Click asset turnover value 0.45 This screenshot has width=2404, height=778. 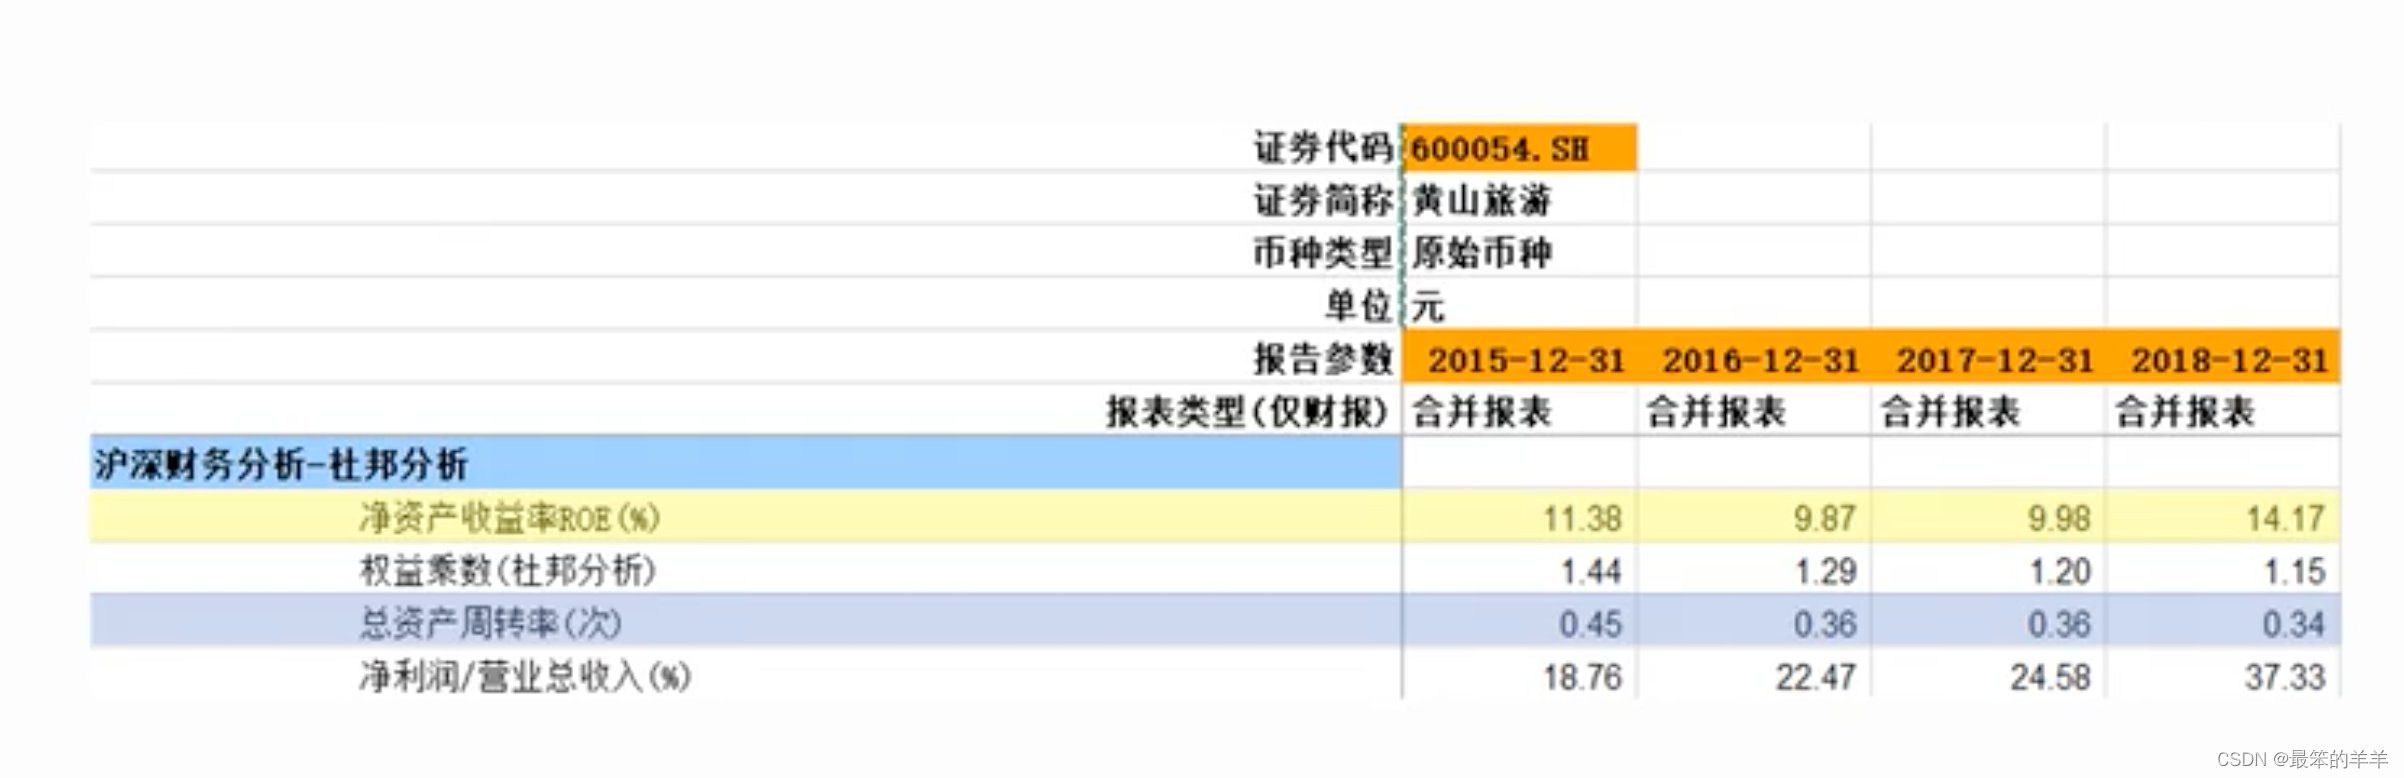[x=1590, y=624]
